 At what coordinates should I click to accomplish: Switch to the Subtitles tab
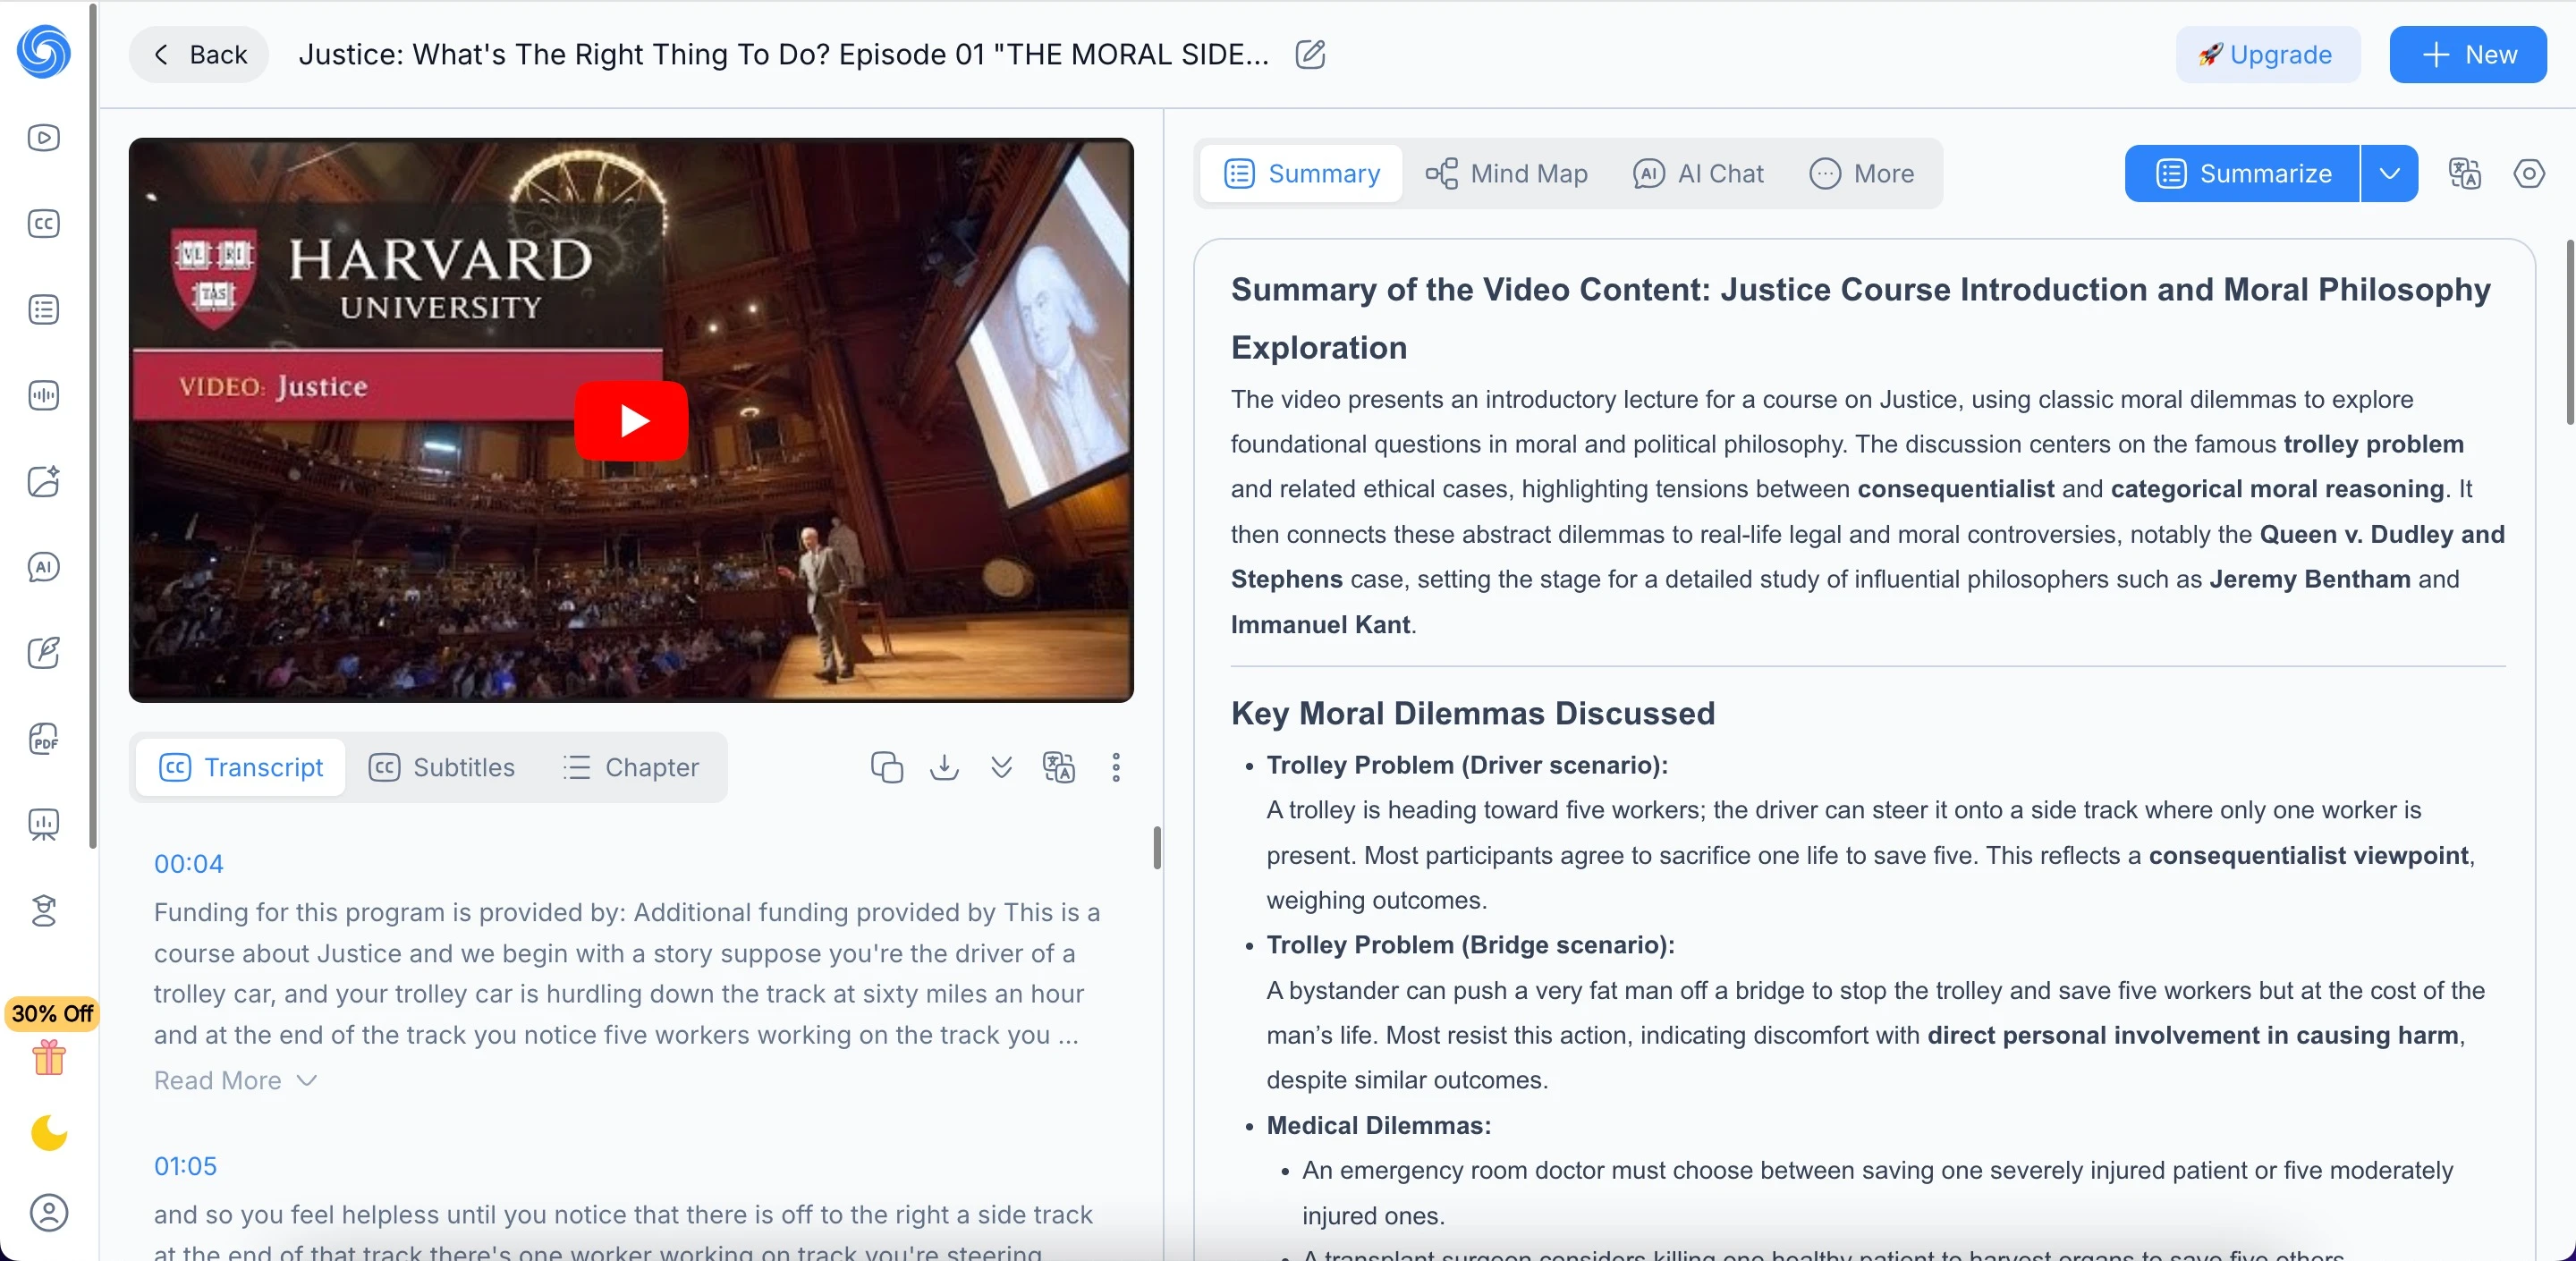[441, 767]
